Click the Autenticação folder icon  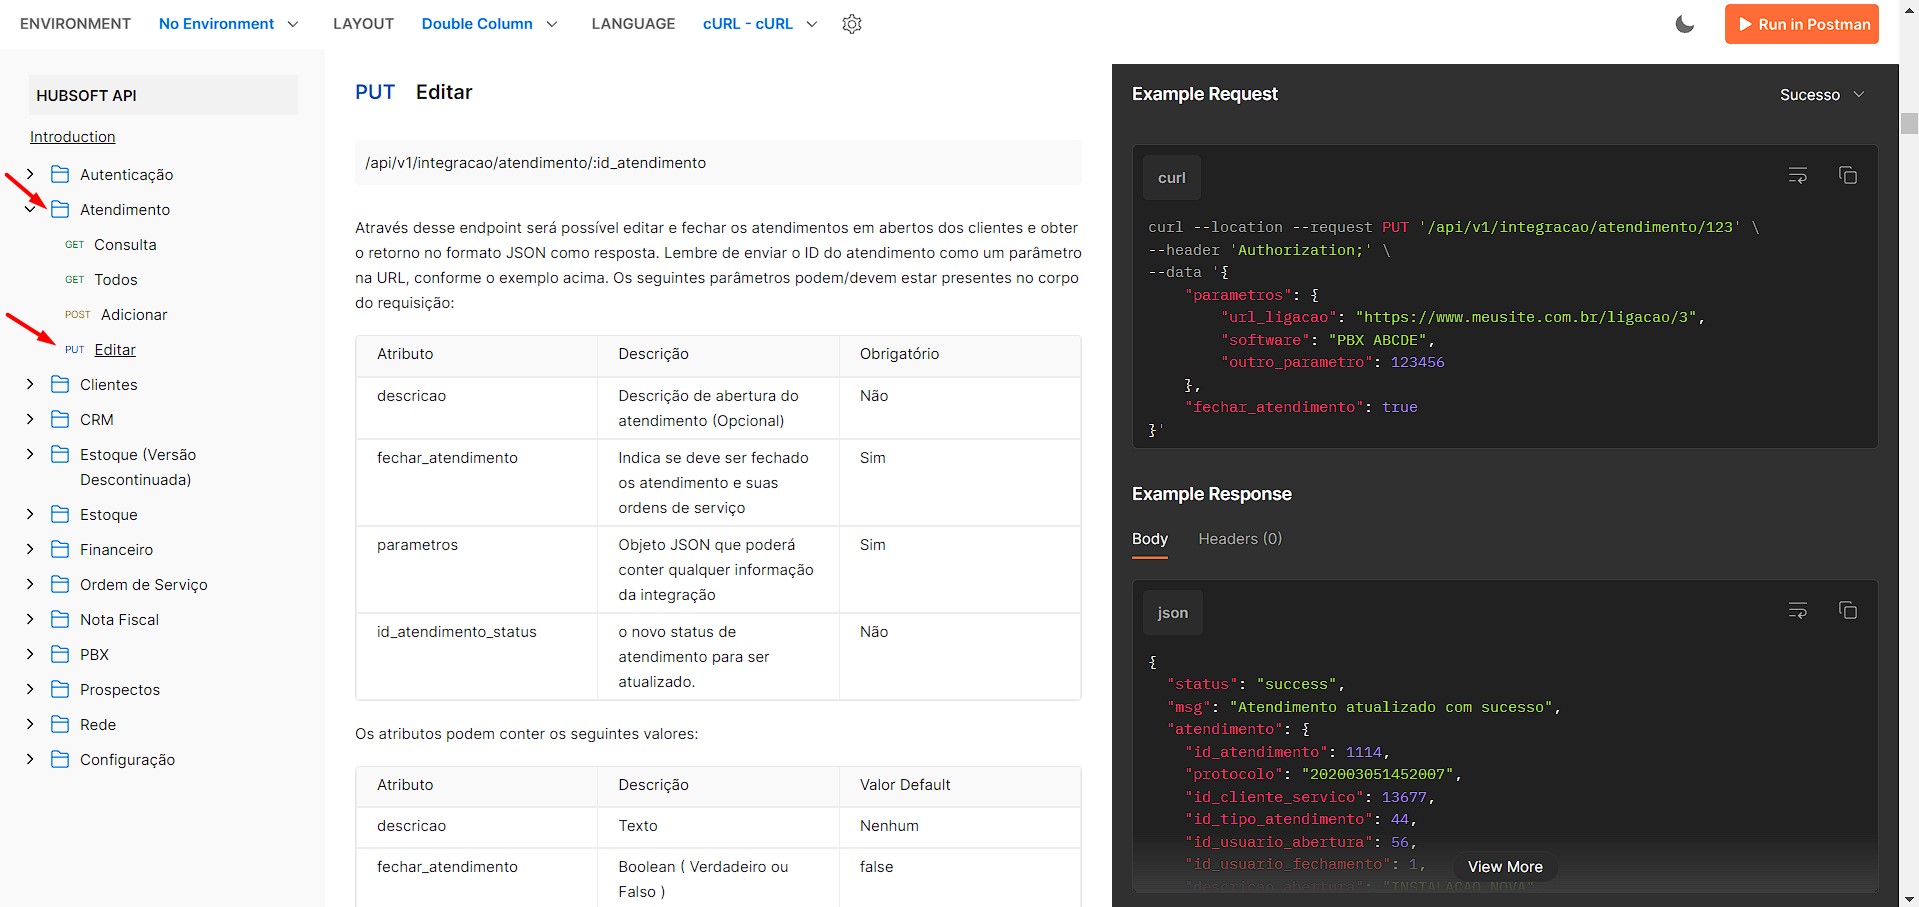60,174
